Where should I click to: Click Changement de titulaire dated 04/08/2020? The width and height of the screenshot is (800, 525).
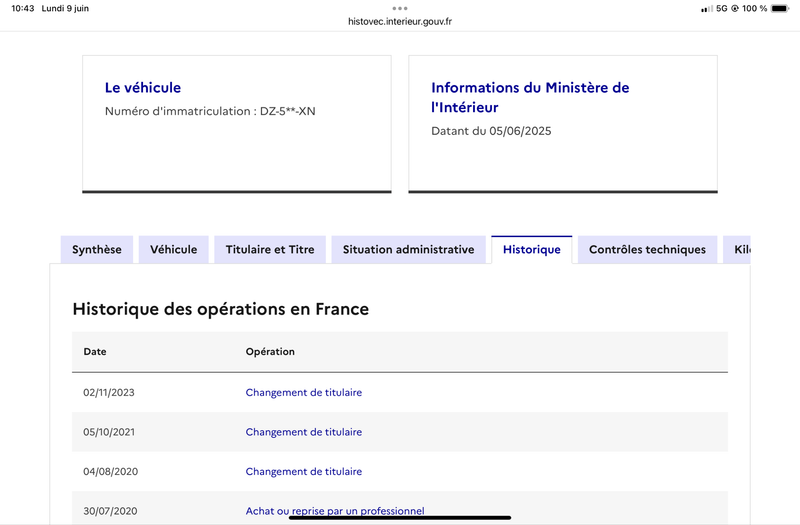coord(304,471)
